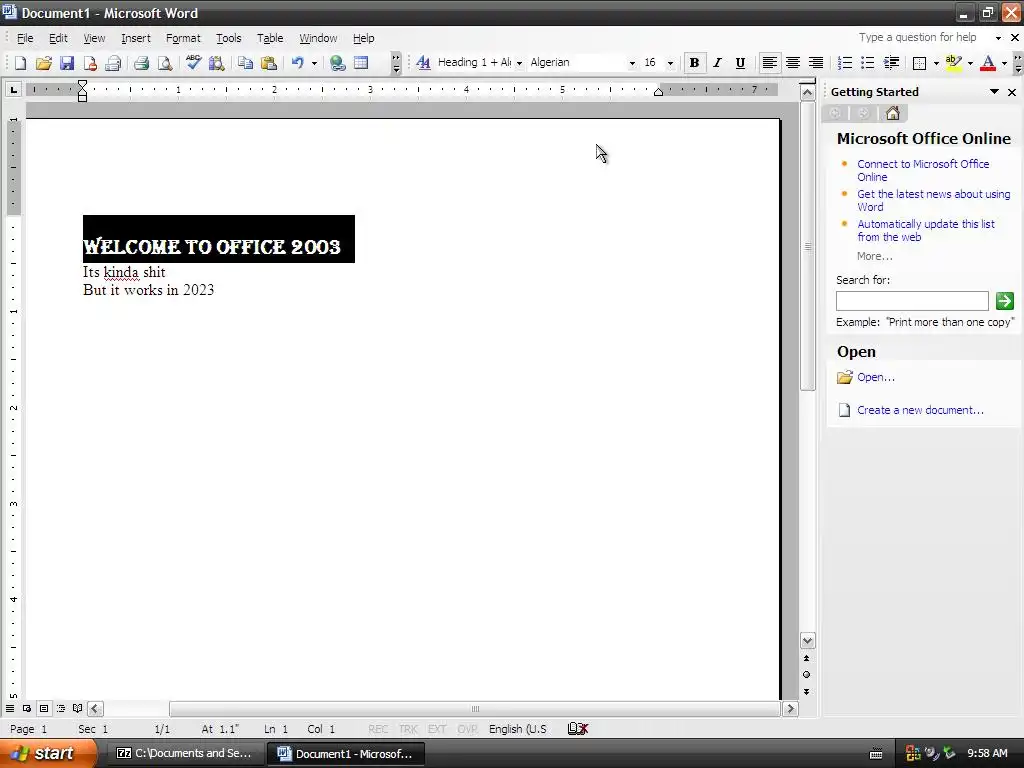
Task: Undo the last action with arrow icon
Action: click(x=297, y=63)
